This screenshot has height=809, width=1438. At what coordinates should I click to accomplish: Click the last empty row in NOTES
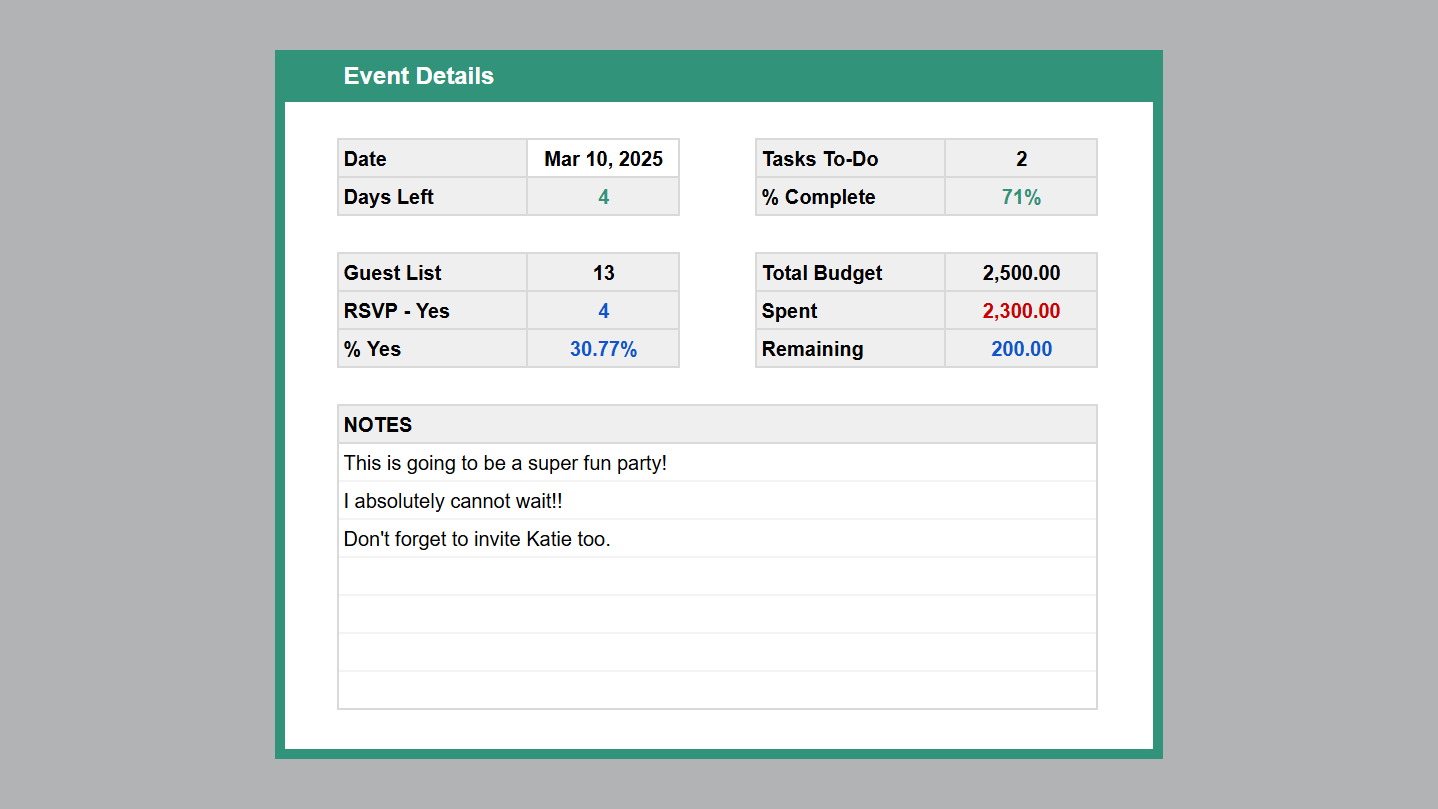[717, 689]
